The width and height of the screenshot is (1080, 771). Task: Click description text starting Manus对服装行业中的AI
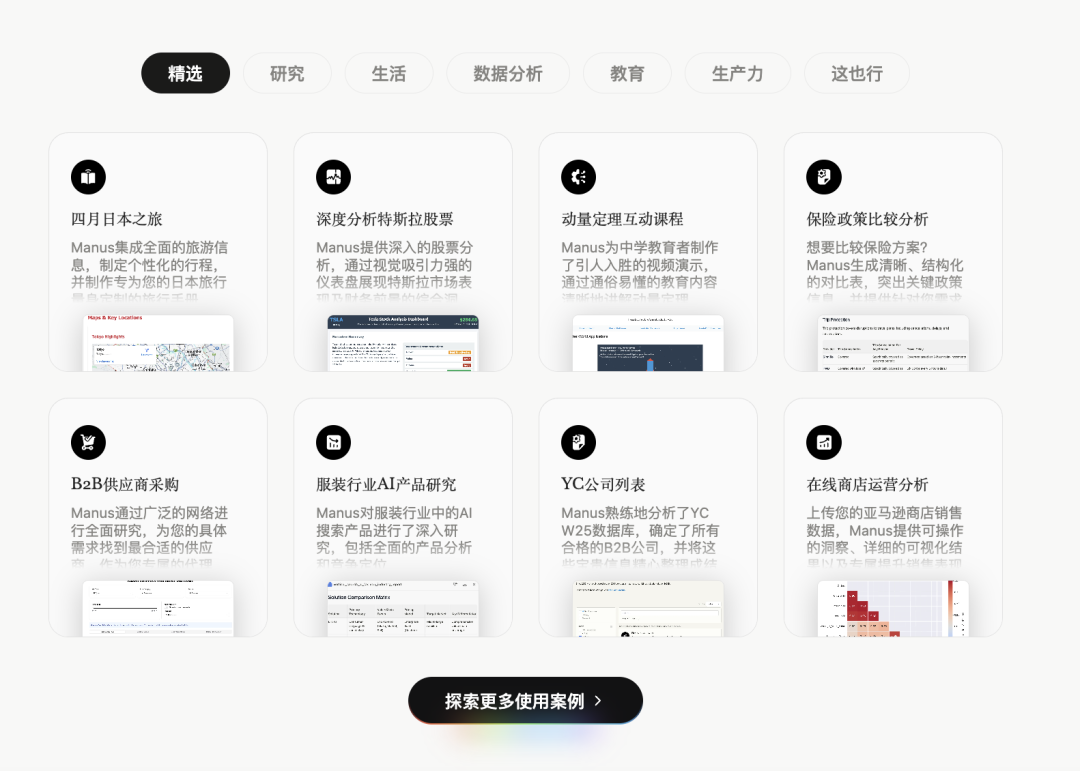395,536
